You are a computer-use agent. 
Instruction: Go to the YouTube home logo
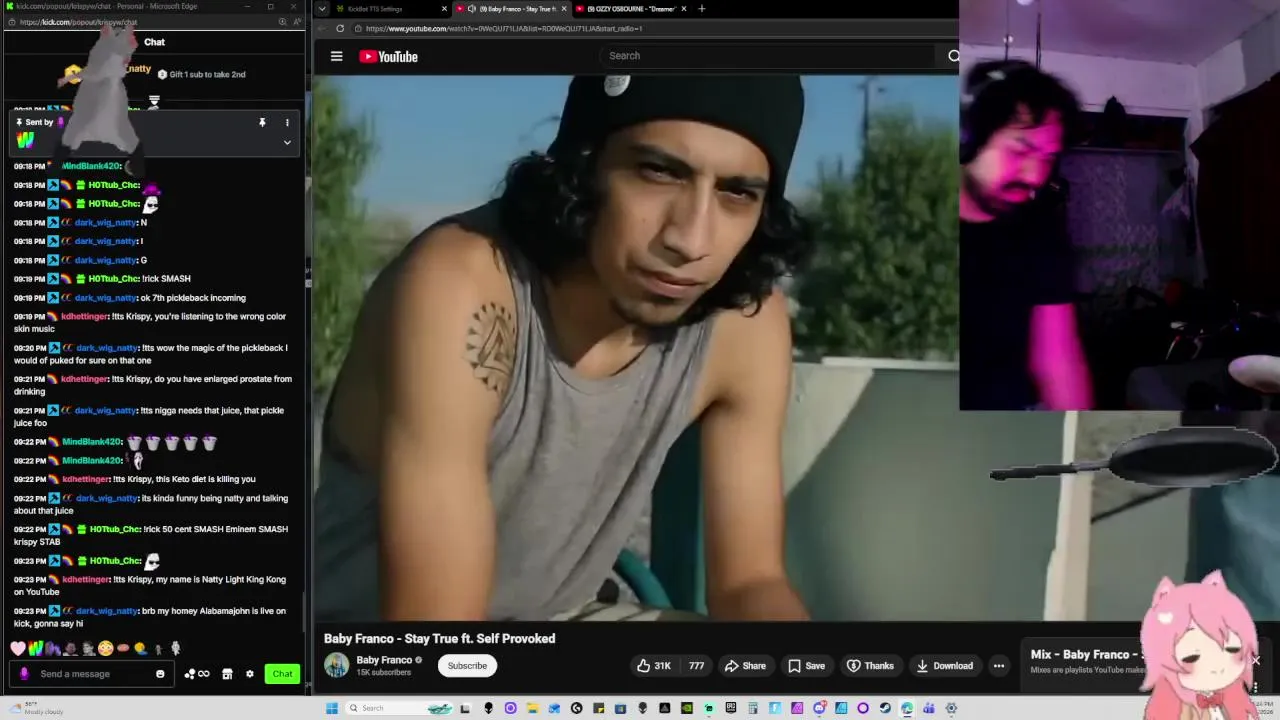click(389, 56)
